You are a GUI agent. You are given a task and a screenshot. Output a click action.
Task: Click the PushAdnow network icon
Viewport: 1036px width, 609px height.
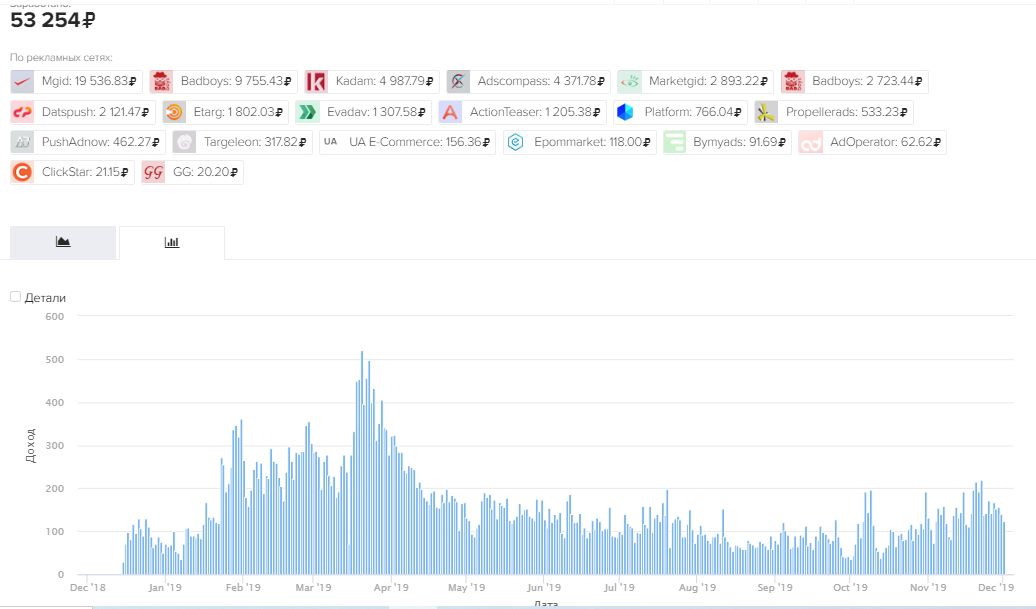pyautogui.click(x=22, y=142)
